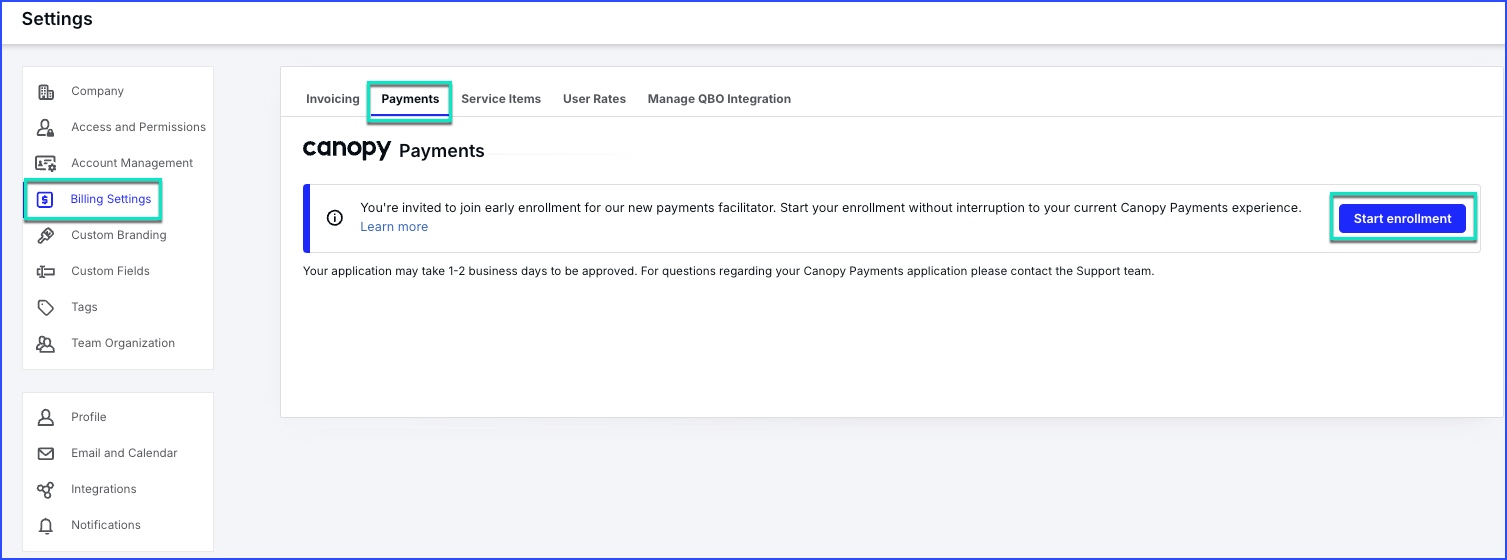The height and width of the screenshot is (560, 1507).
Task: Open Profile settings
Action: (89, 417)
